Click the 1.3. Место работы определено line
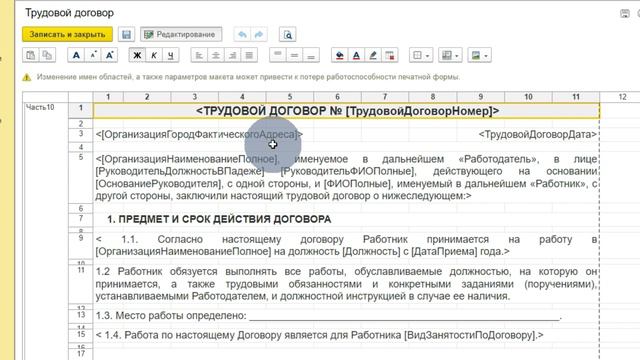640x360 pixels. click(x=329, y=316)
